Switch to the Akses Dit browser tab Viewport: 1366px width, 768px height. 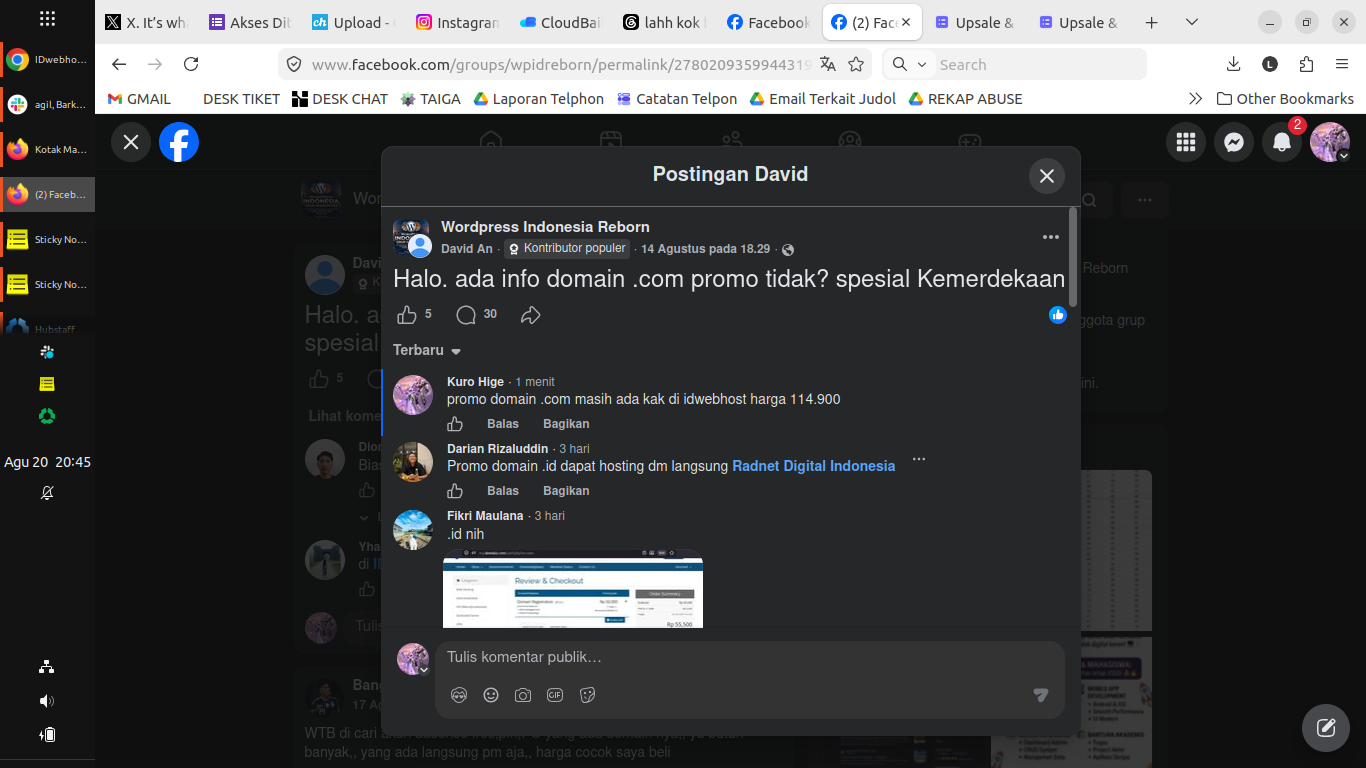click(x=250, y=22)
